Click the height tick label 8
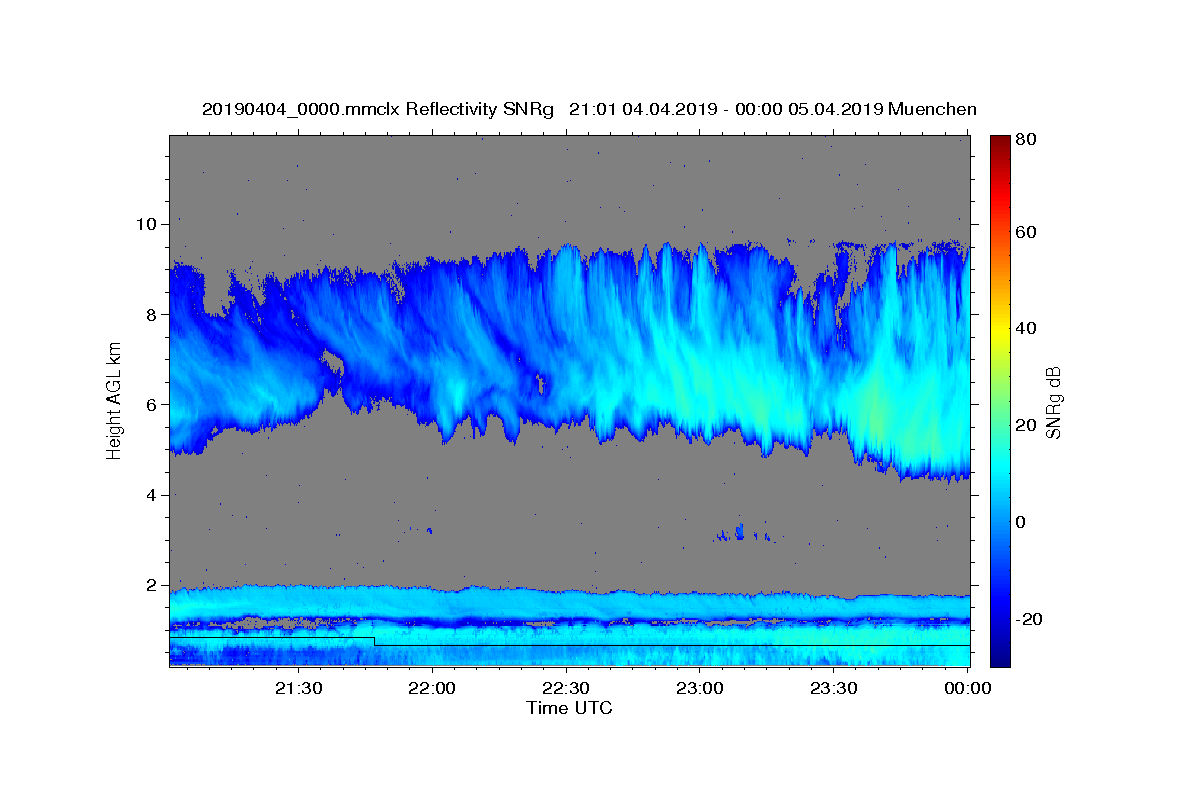1200x800 pixels. click(154, 315)
